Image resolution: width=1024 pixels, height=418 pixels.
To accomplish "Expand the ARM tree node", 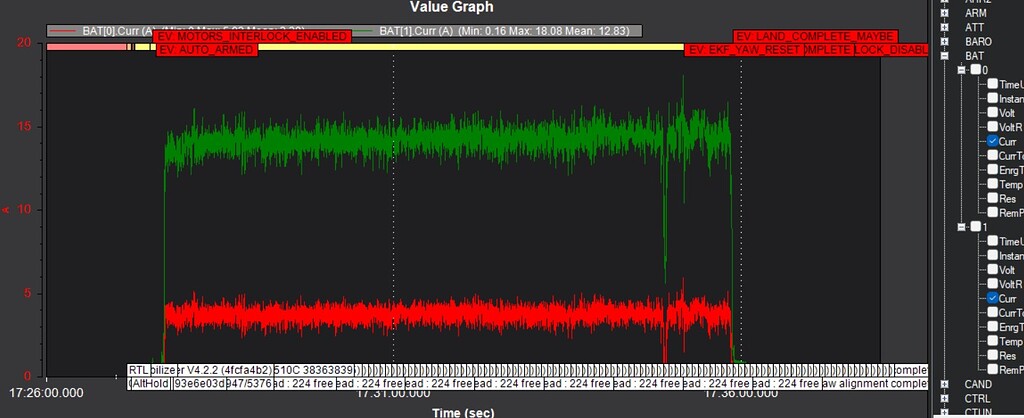I will [945, 14].
